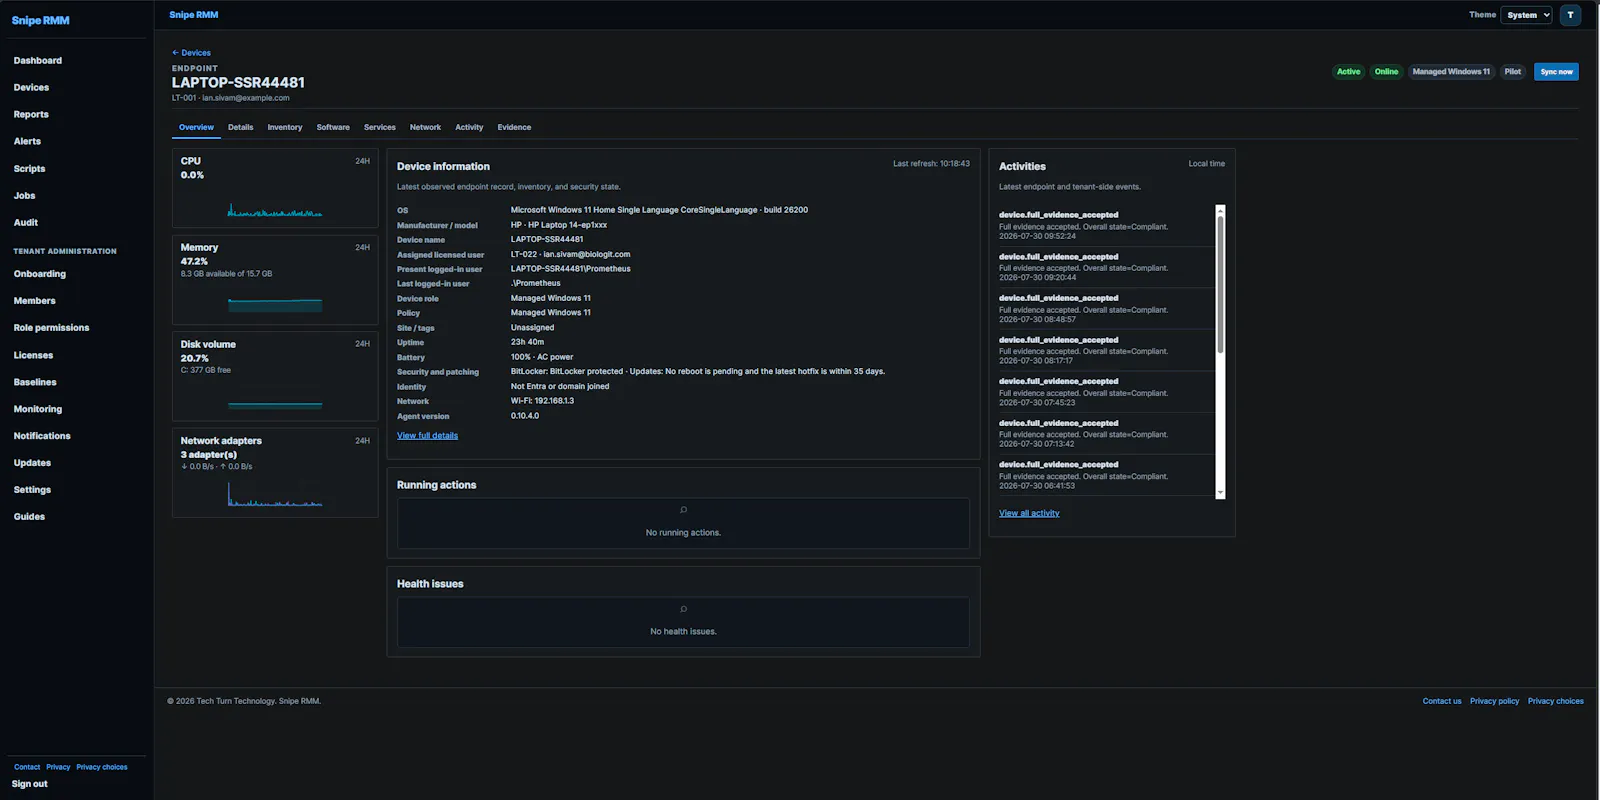
Task: Switch to the Overview tab
Action: [x=196, y=127]
